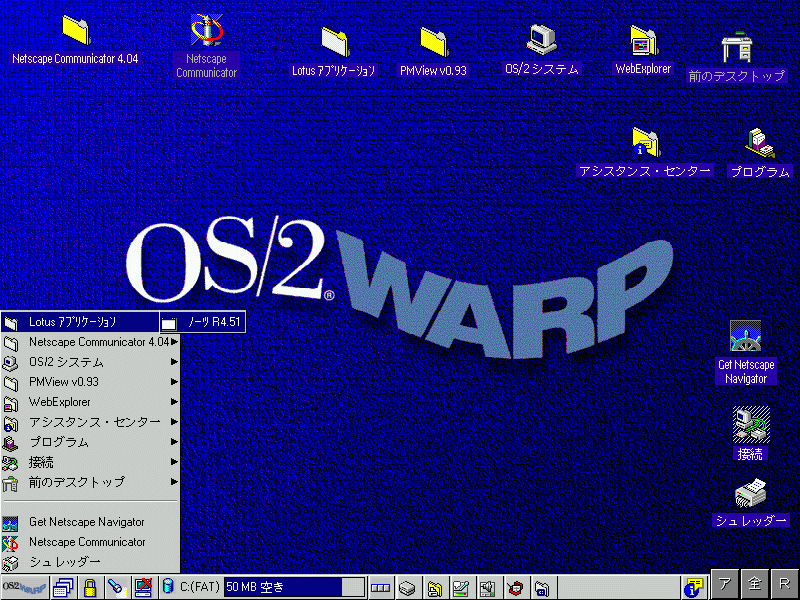Image resolution: width=800 pixels, height=600 pixels.
Task: Open the speaker volume tray icon
Action: (488, 588)
